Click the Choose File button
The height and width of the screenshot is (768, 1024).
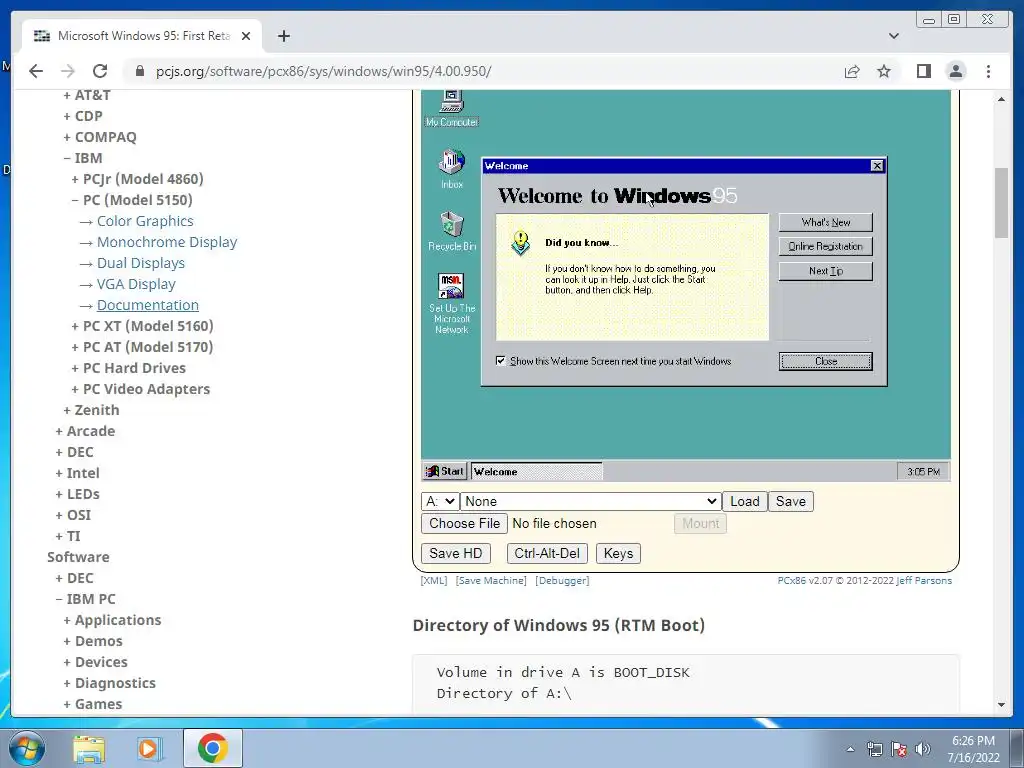click(464, 523)
